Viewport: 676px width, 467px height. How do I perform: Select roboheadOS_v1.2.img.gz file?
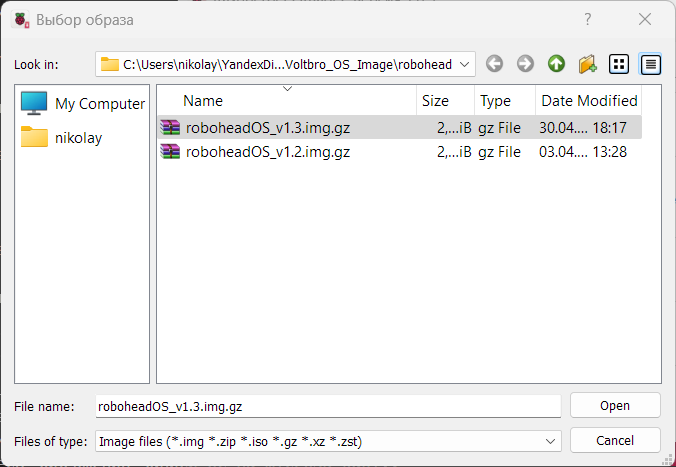(x=268, y=152)
